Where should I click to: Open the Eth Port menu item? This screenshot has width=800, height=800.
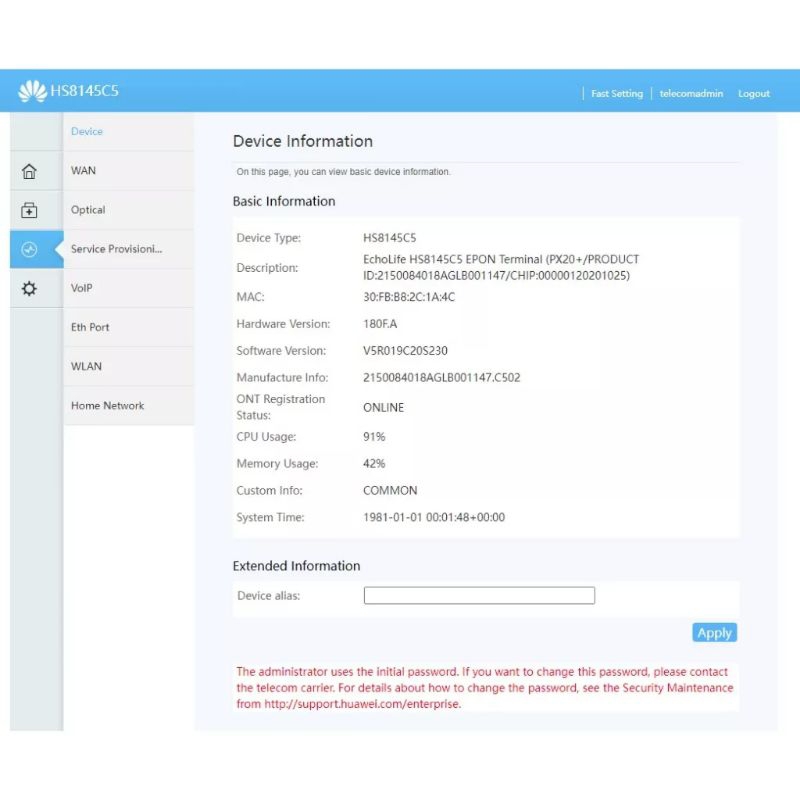(x=90, y=327)
